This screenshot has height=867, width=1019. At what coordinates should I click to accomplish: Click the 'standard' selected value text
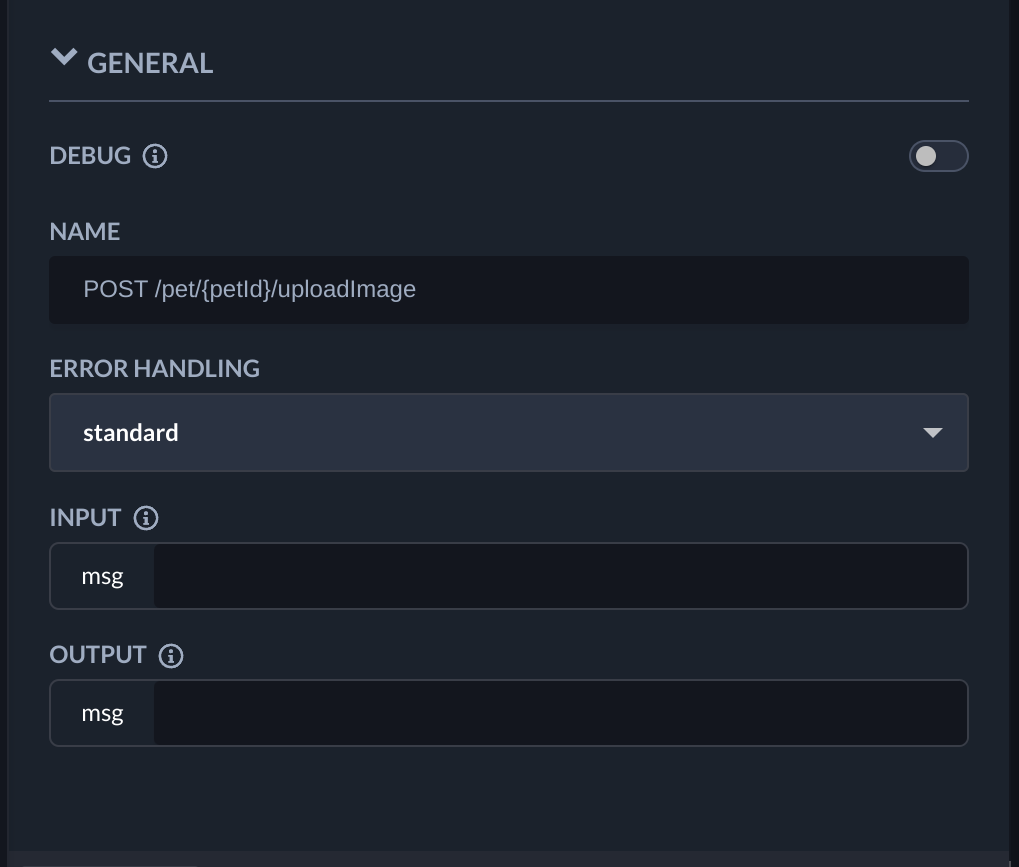tap(131, 433)
